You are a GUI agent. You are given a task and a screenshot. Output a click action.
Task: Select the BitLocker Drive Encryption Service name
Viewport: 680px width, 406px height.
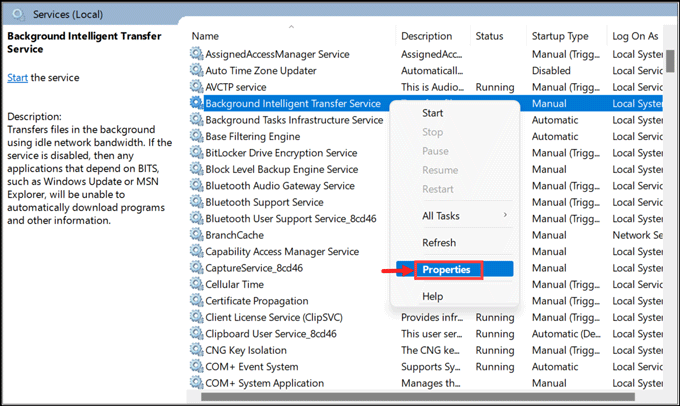coord(281,153)
